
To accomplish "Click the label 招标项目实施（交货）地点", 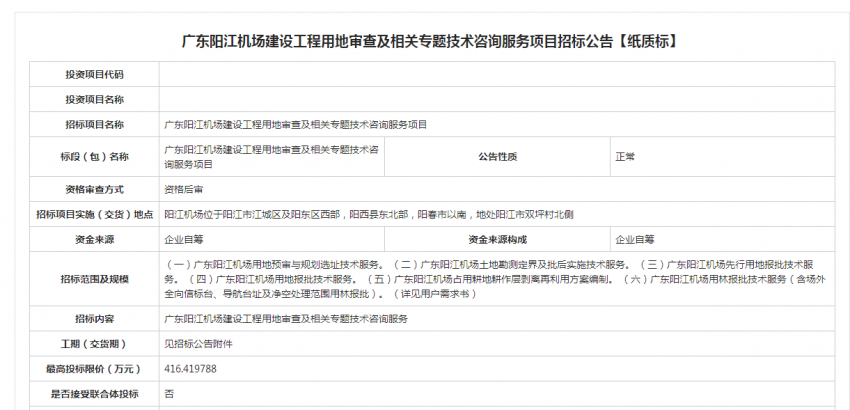I will pos(94,214).
